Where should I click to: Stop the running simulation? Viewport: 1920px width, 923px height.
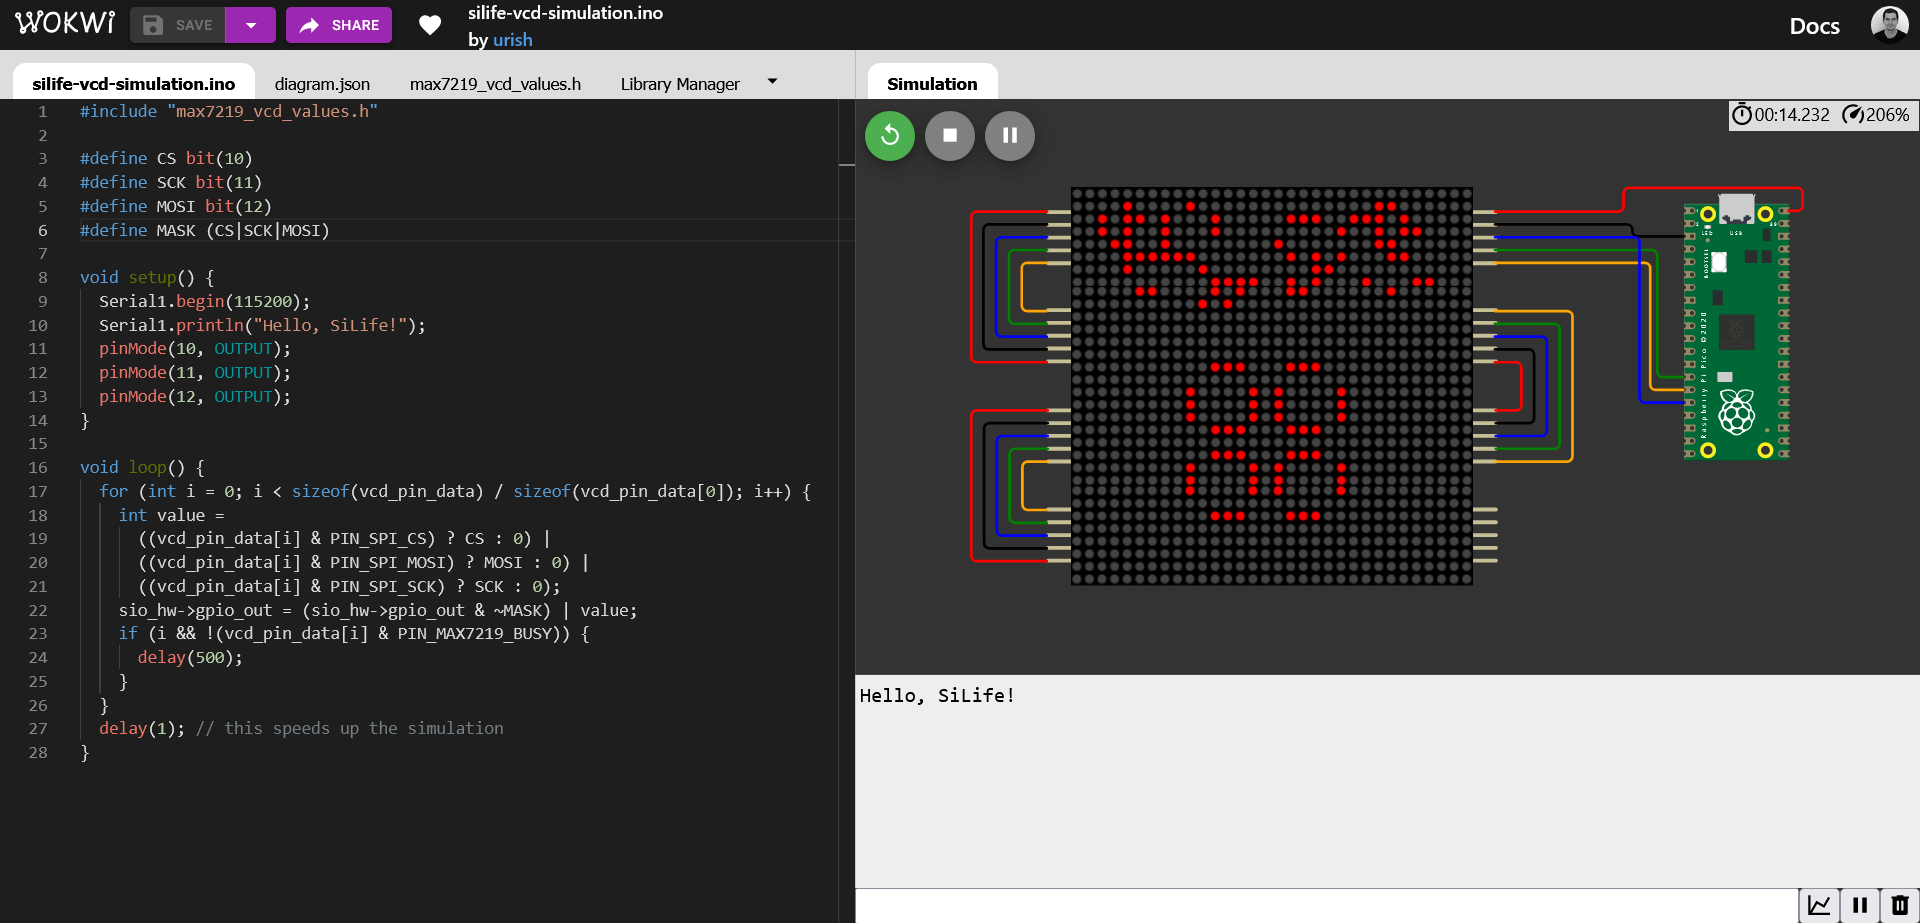pos(950,136)
